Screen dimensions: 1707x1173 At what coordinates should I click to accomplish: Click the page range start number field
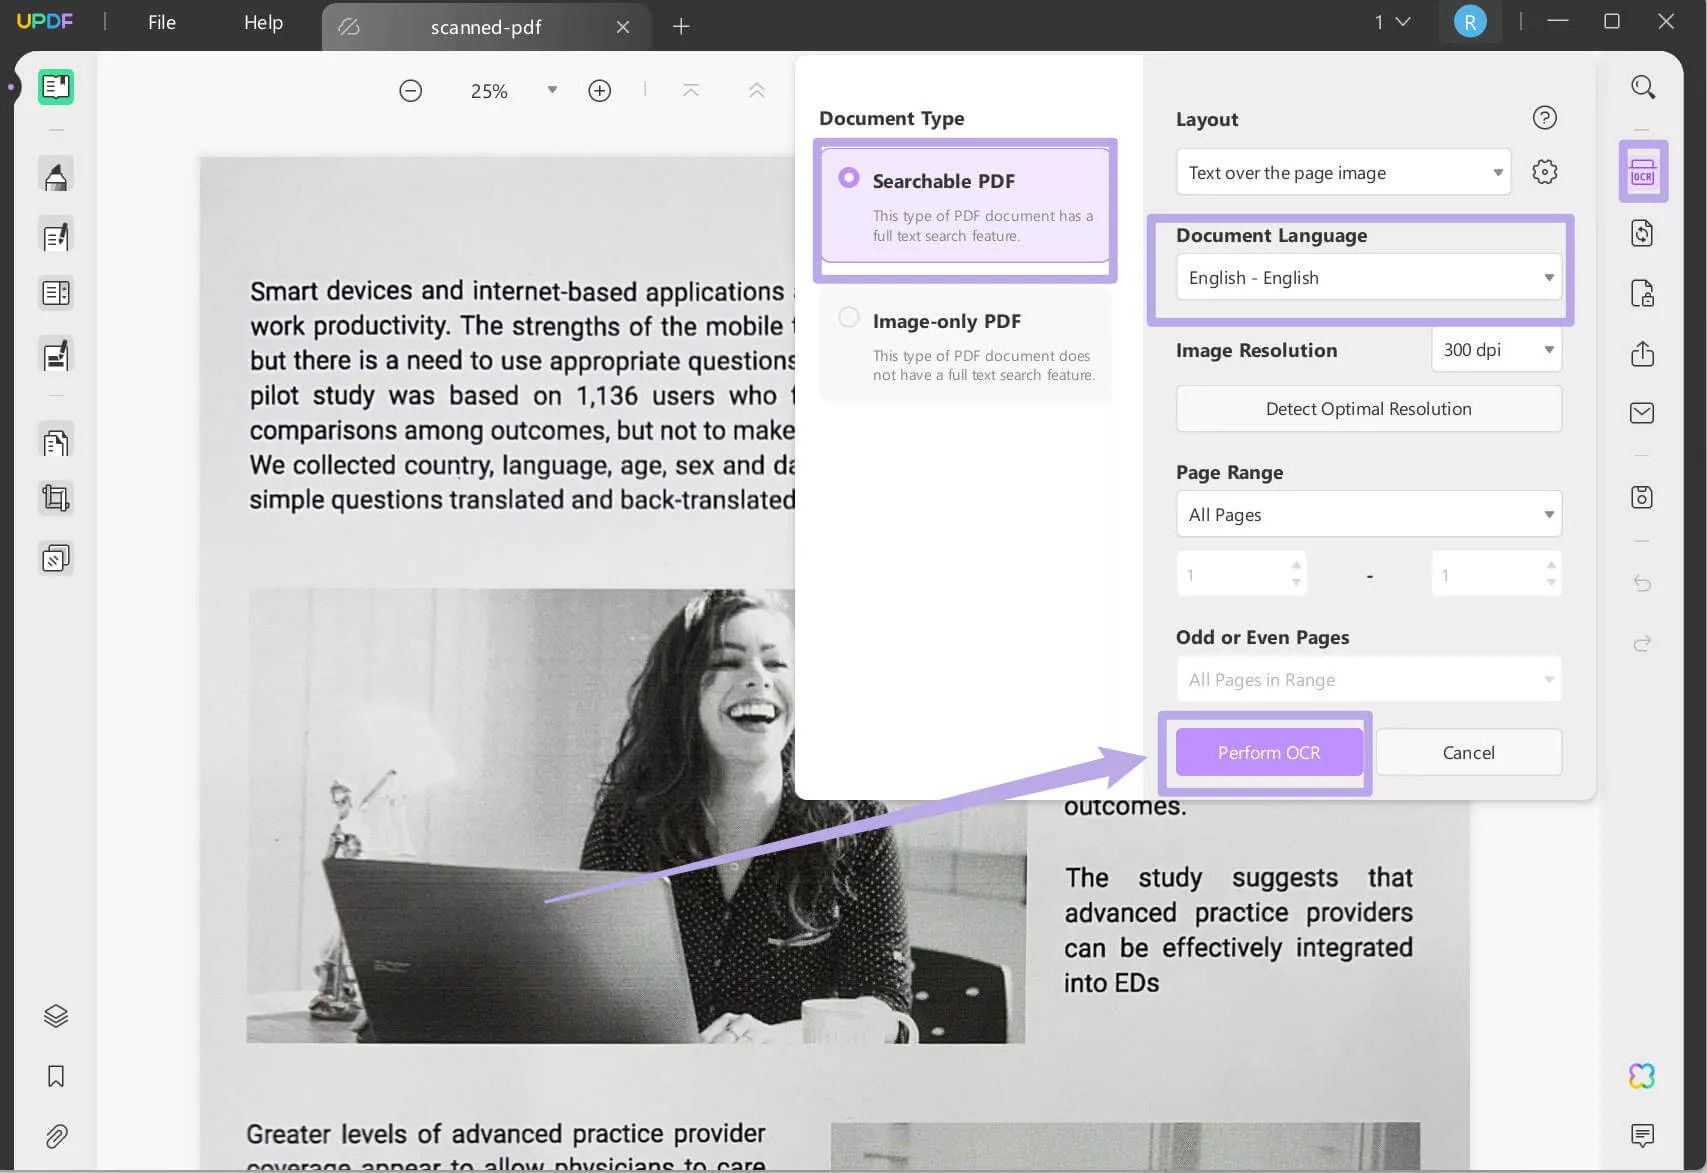[x=1241, y=574]
